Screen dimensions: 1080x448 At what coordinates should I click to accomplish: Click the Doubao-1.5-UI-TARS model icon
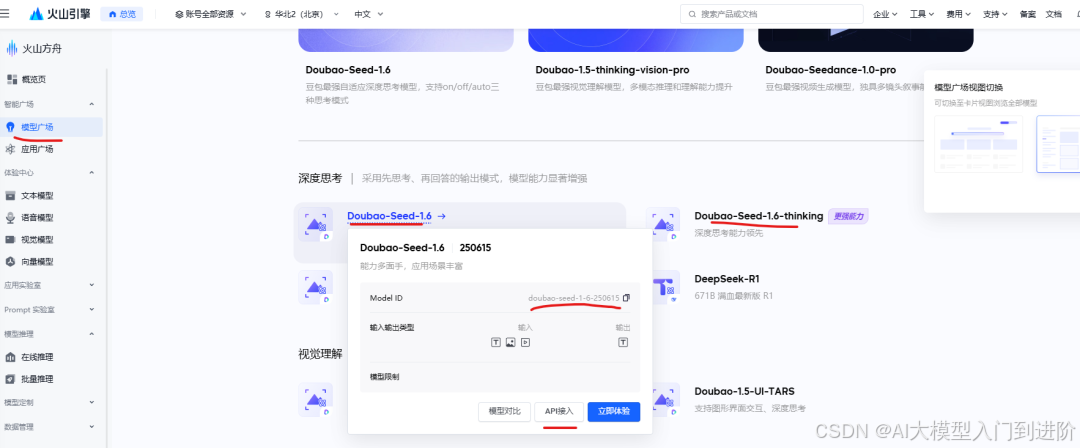pyautogui.click(x=663, y=400)
